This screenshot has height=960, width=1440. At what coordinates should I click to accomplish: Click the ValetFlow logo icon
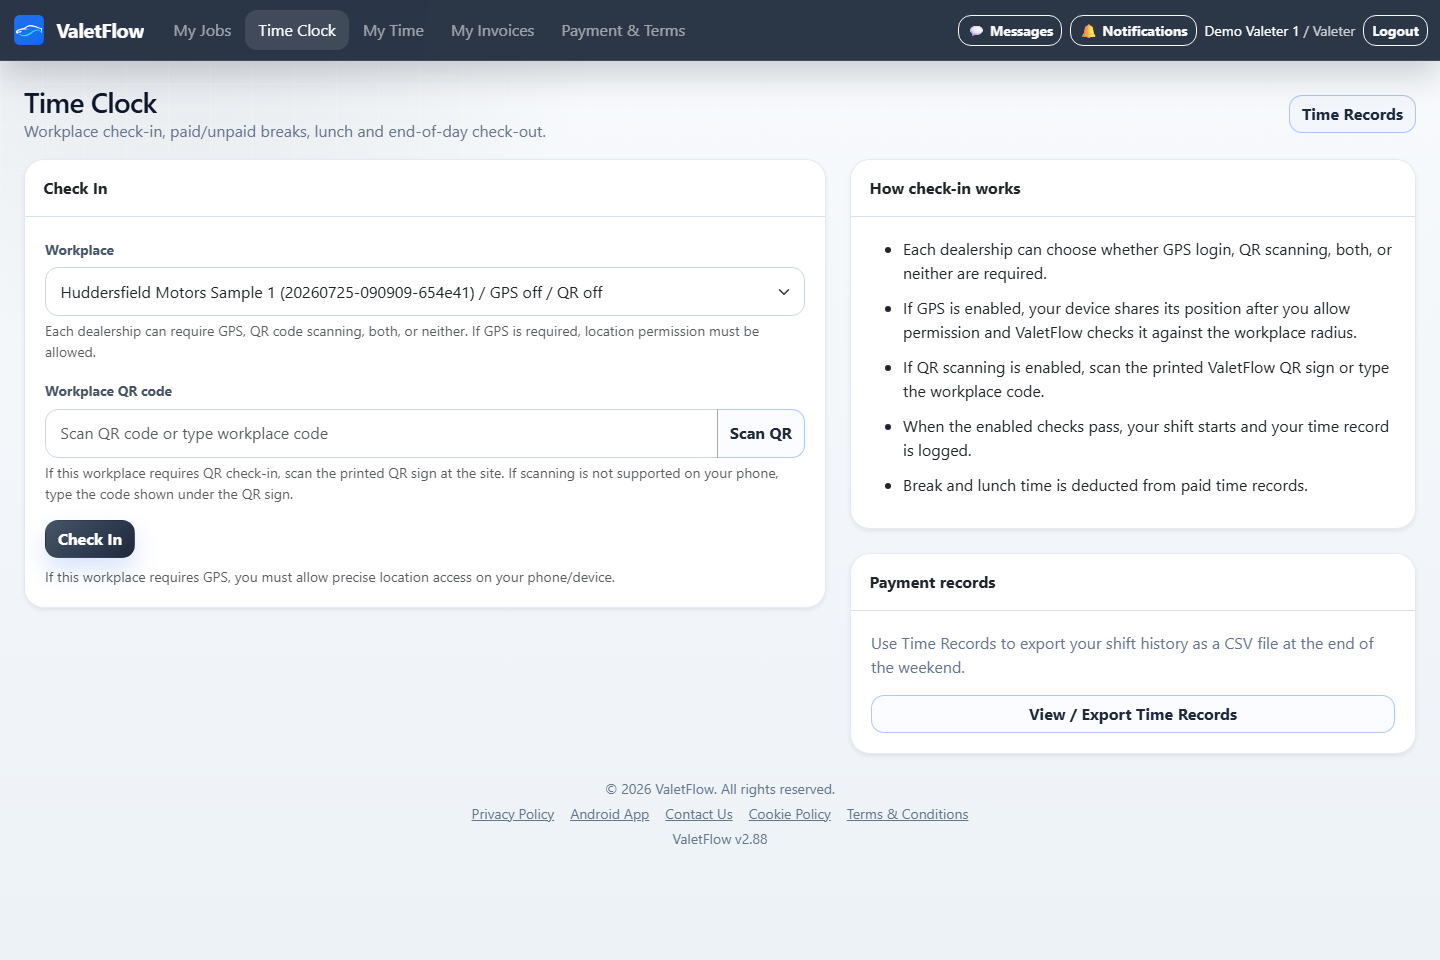pos(29,31)
